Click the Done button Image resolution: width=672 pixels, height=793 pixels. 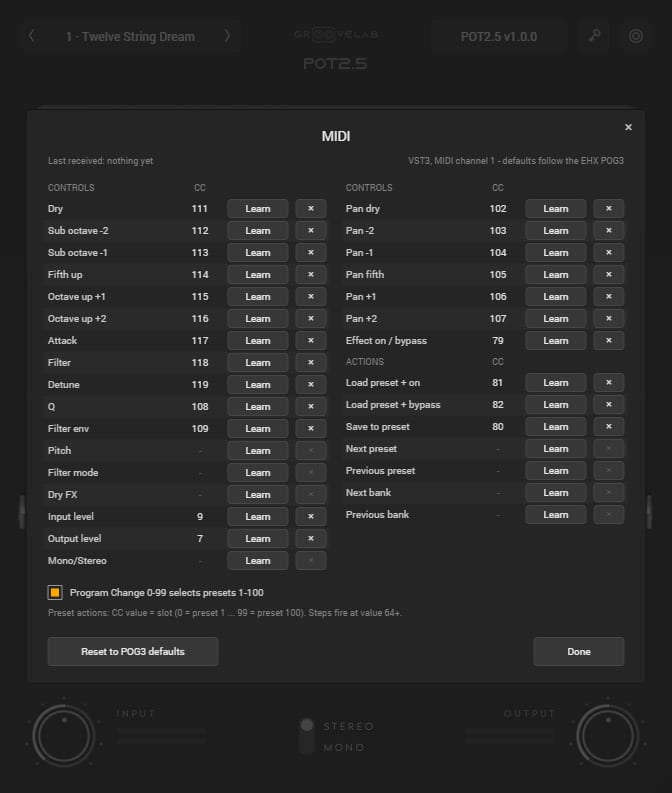click(579, 651)
